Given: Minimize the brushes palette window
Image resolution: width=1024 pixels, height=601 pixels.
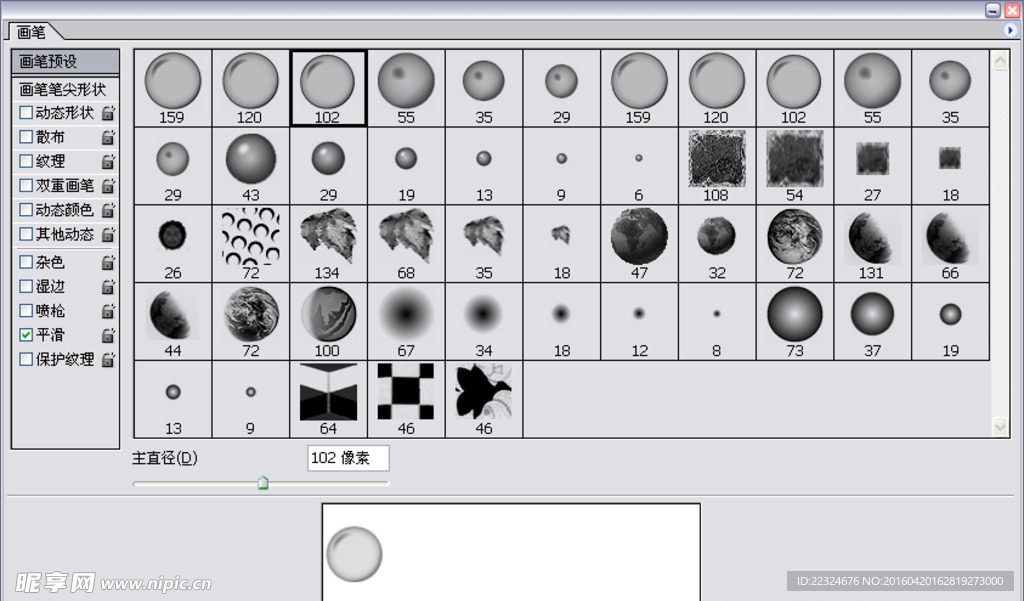Looking at the screenshot, I should (x=993, y=10).
